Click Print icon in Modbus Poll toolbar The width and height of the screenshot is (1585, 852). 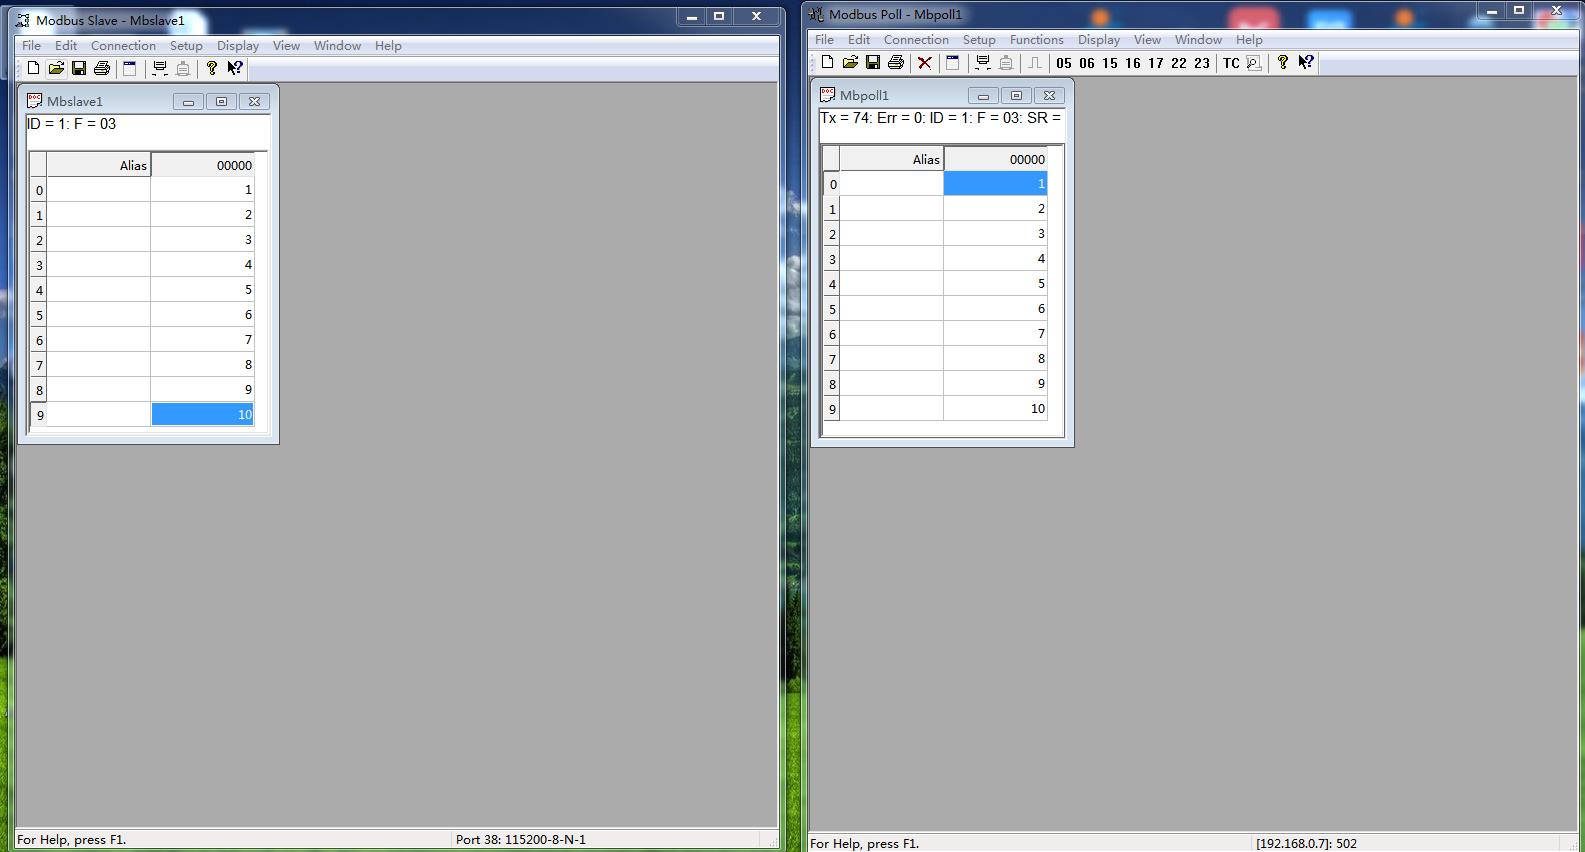(x=896, y=63)
